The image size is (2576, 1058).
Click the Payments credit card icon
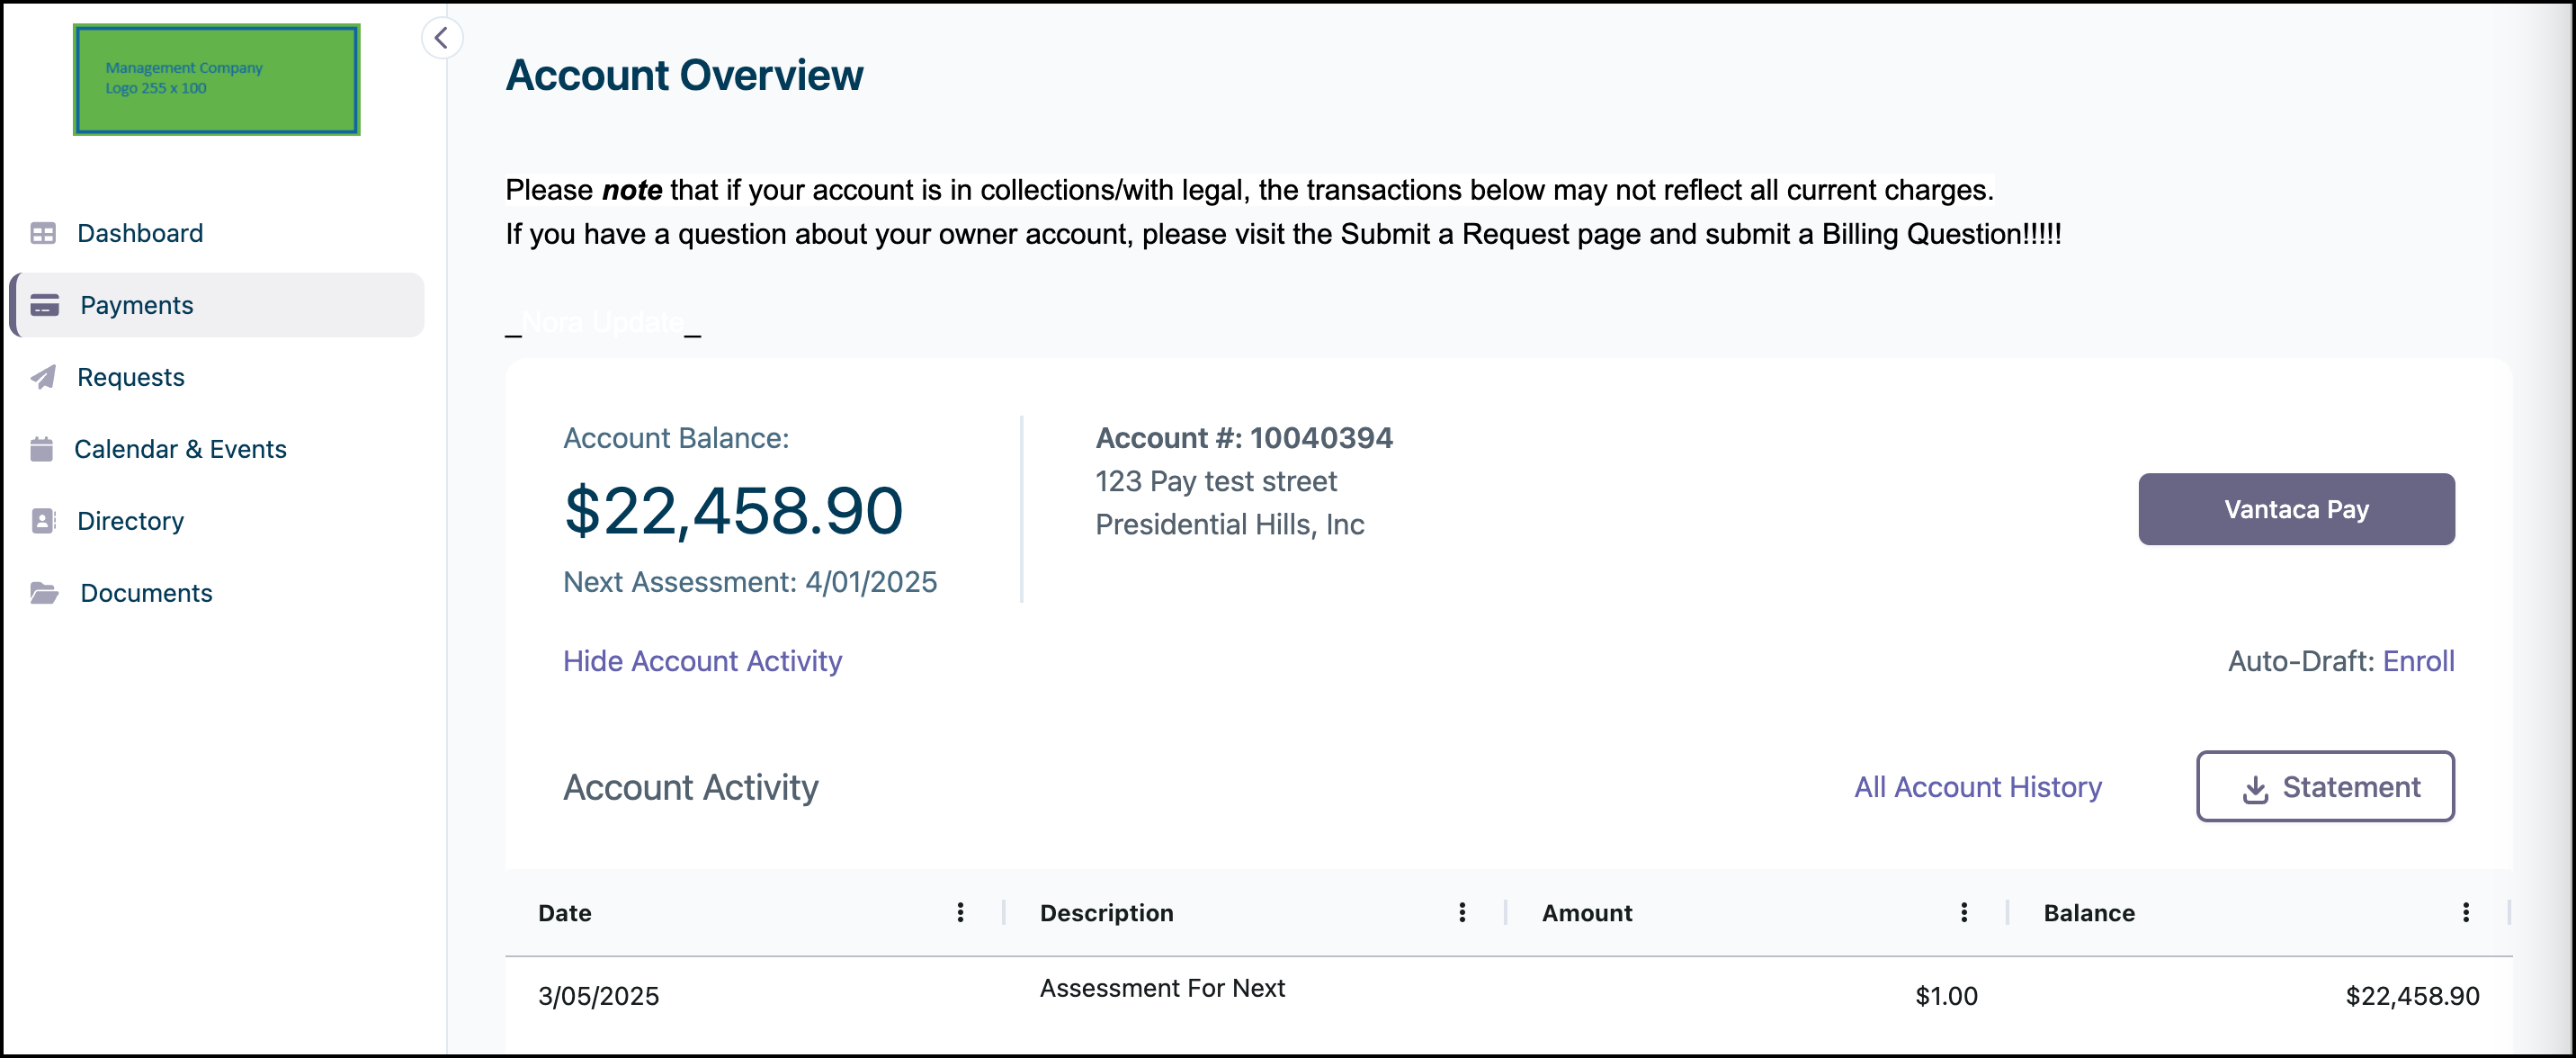click(45, 305)
